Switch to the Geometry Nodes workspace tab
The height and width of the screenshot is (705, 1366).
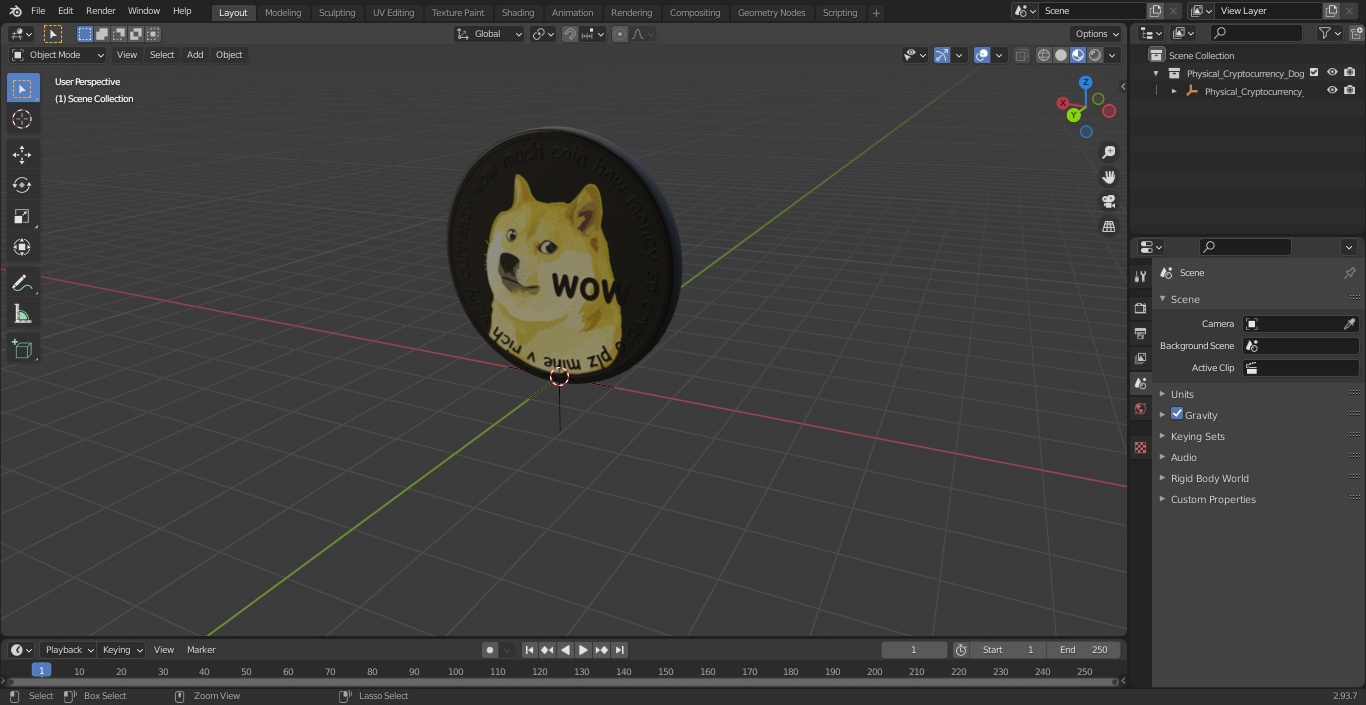tap(771, 12)
